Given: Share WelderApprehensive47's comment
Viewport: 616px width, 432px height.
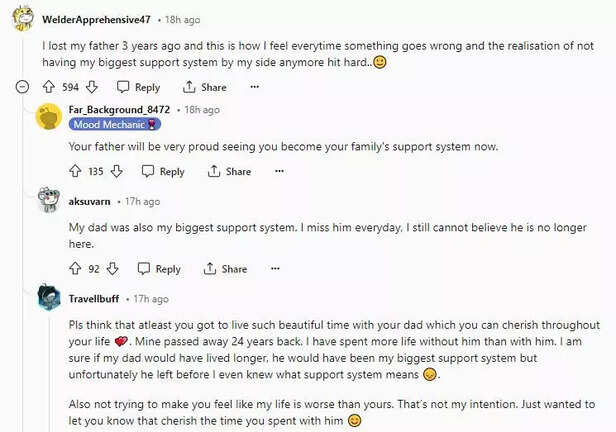Looking at the screenshot, I should 204,87.
